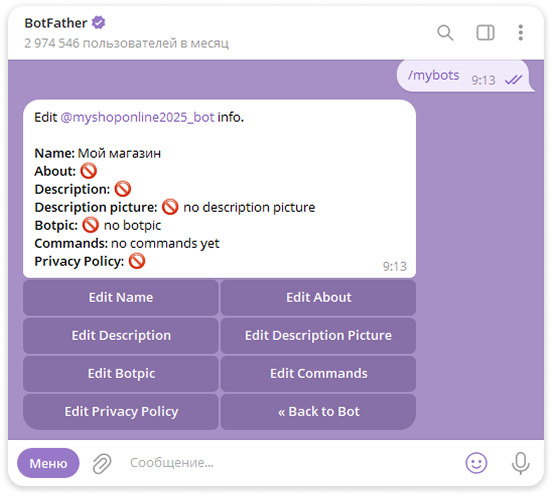The width and height of the screenshot is (552, 496).
Task: Click the Edit Botpic button
Action: [x=121, y=374]
